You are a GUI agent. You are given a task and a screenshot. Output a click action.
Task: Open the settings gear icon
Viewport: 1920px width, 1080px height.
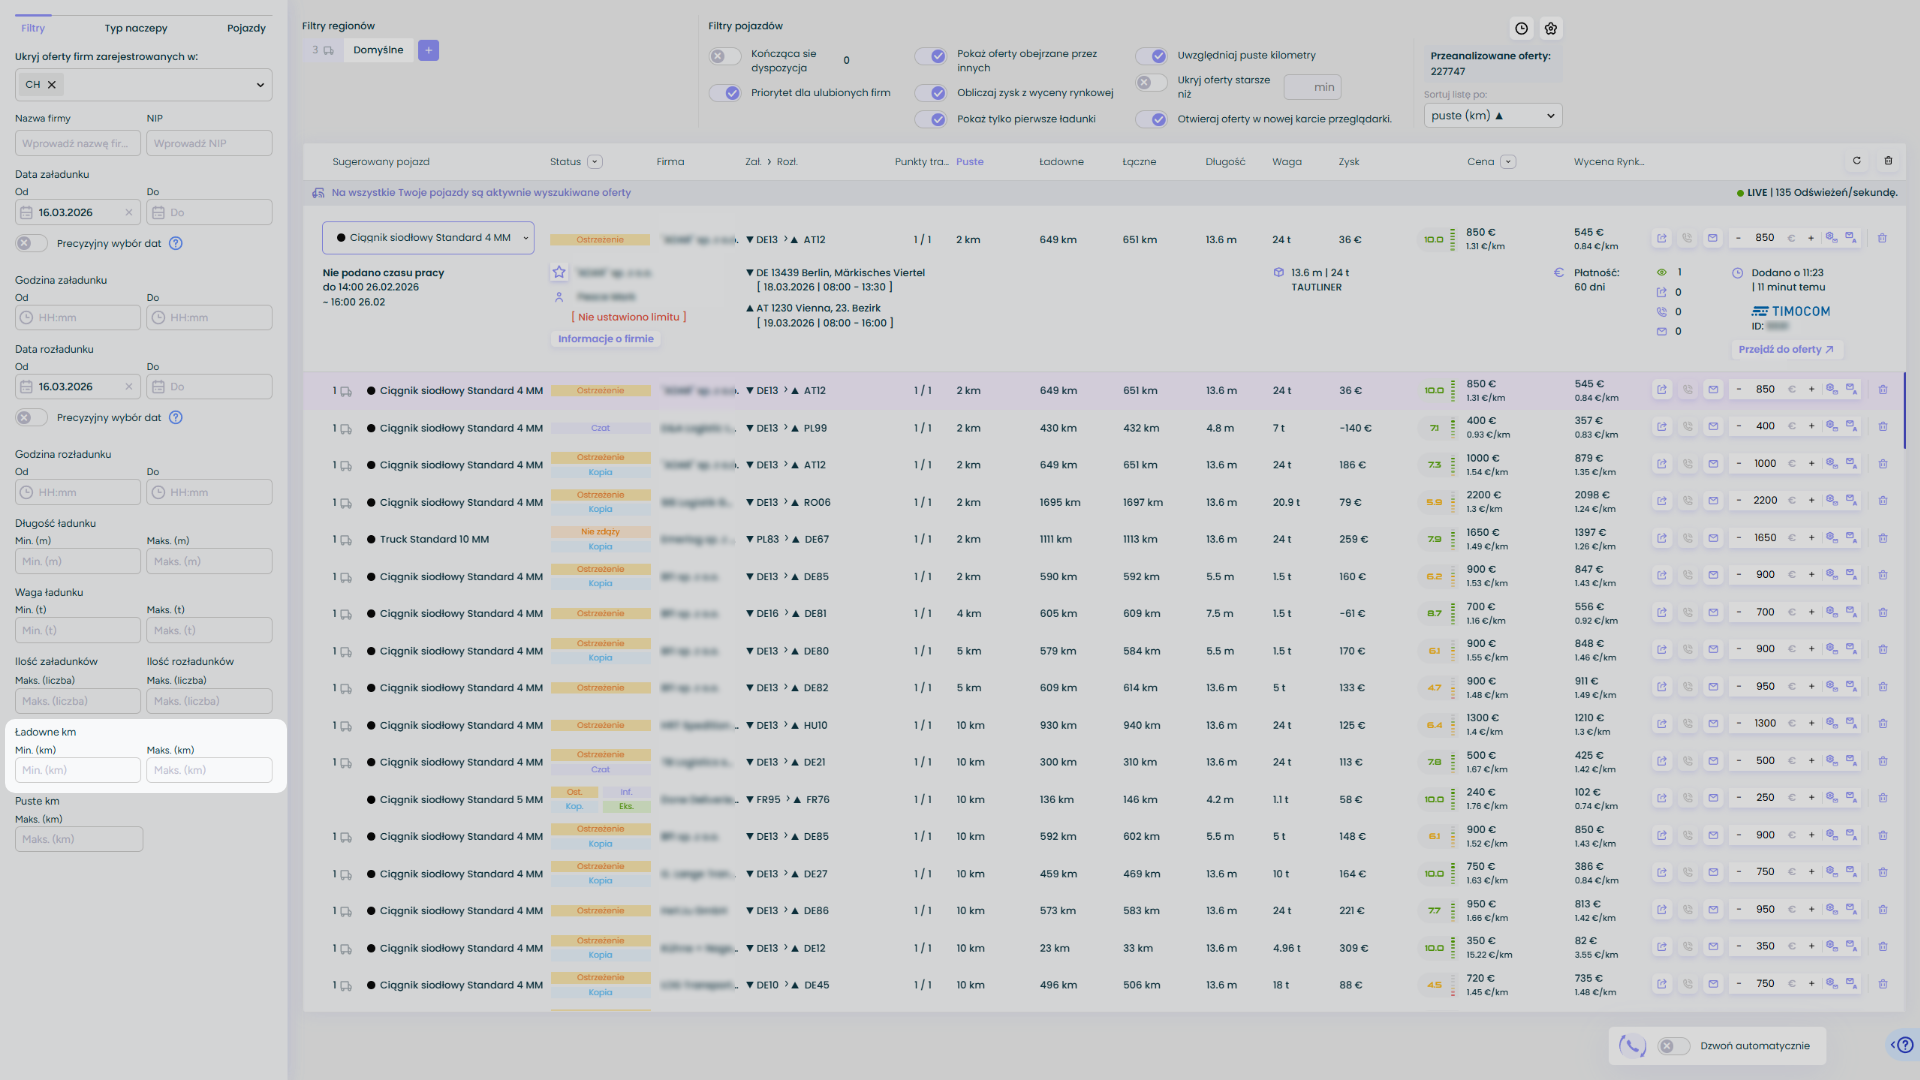click(1551, 29)
